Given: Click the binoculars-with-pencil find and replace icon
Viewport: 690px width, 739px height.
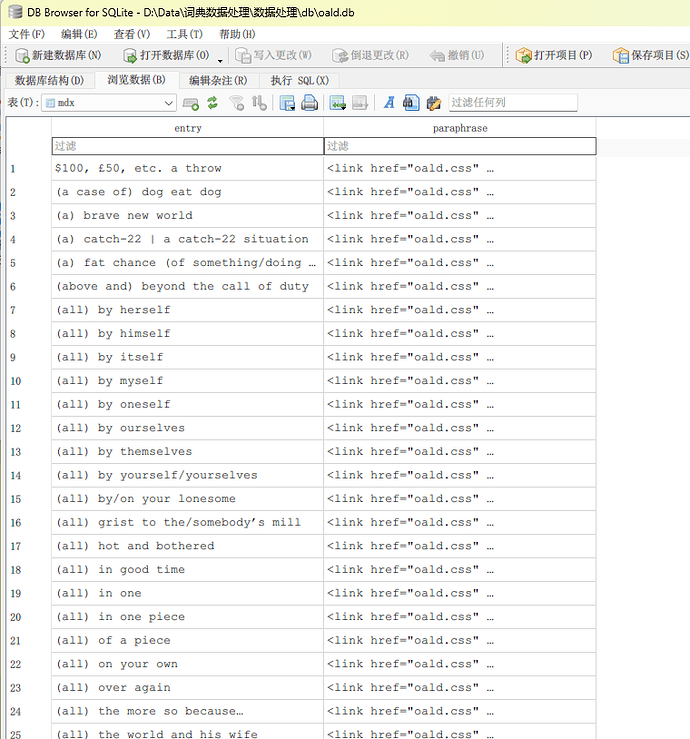Looking at the screenshot, I should coord(434,103).
